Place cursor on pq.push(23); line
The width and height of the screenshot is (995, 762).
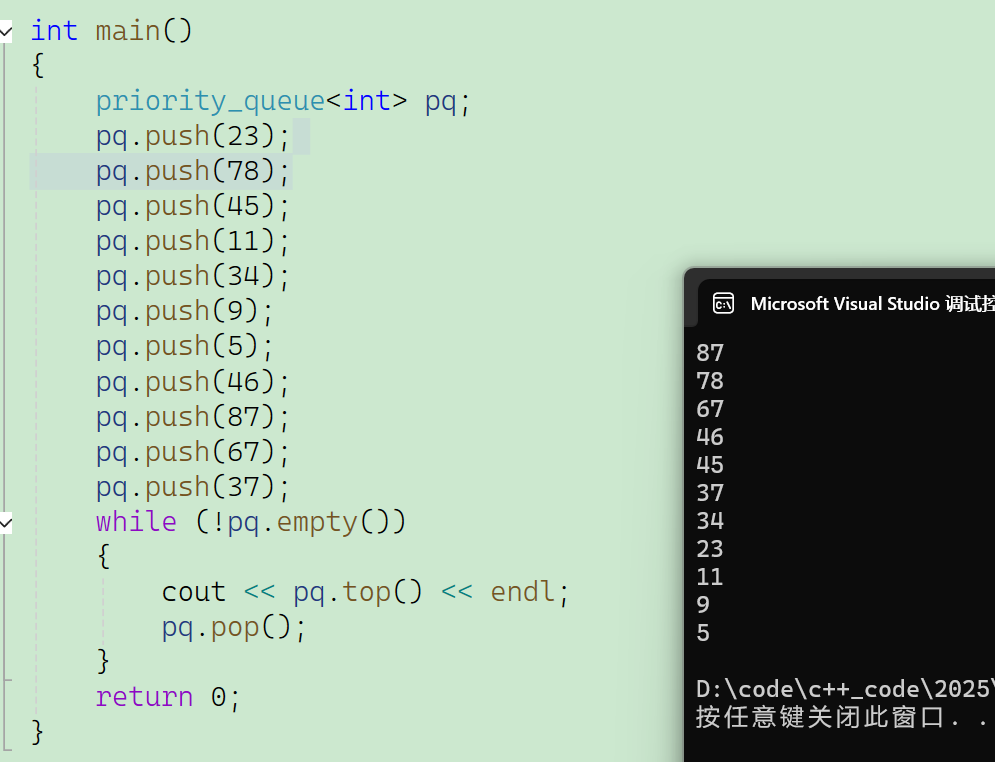193,136
